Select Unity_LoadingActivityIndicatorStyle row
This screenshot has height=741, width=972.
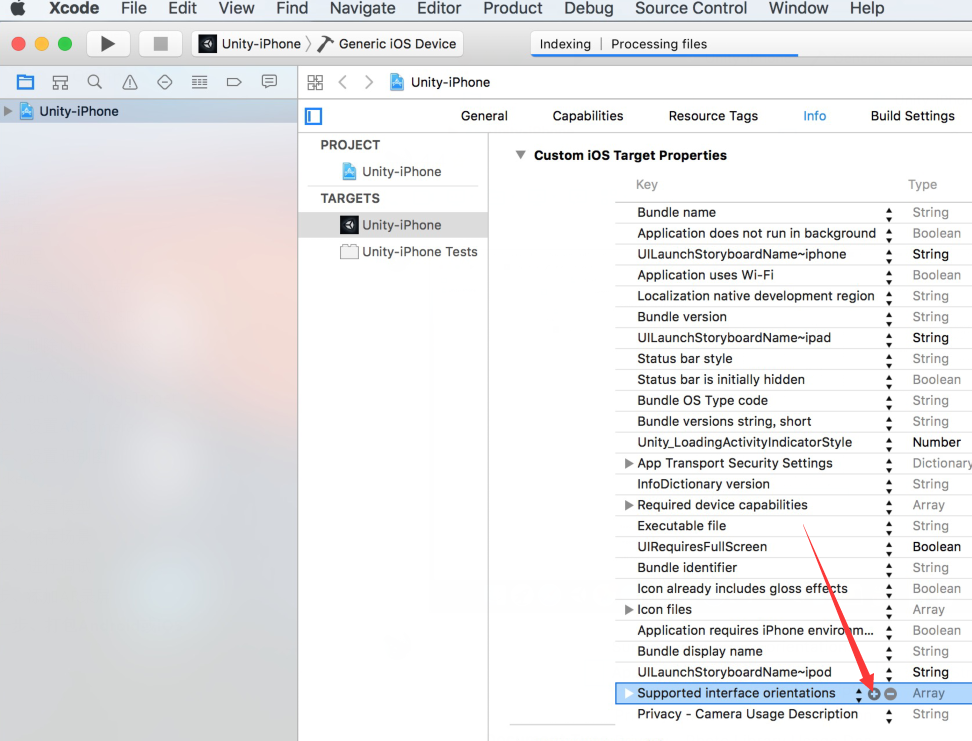(793, 442)
